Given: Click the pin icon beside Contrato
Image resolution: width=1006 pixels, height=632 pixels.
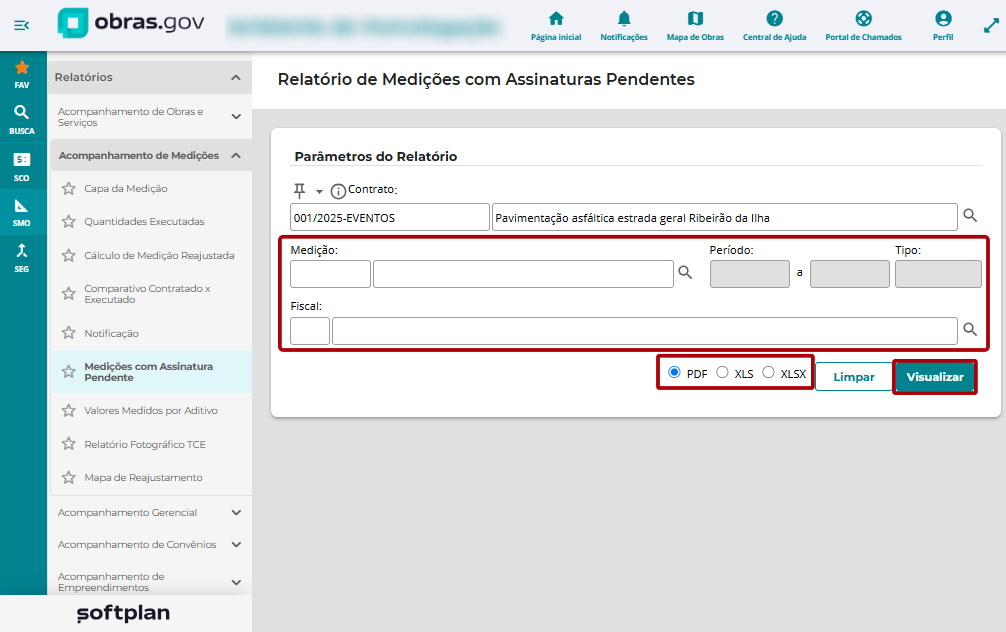Looking at the screenshot, I should click(x=299, y=191).
